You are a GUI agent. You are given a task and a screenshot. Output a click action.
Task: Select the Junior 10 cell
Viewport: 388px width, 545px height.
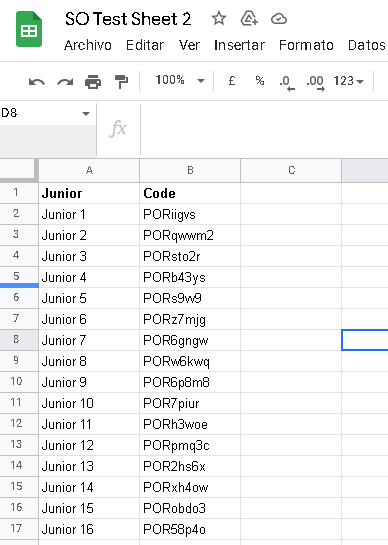click(89, 403)
